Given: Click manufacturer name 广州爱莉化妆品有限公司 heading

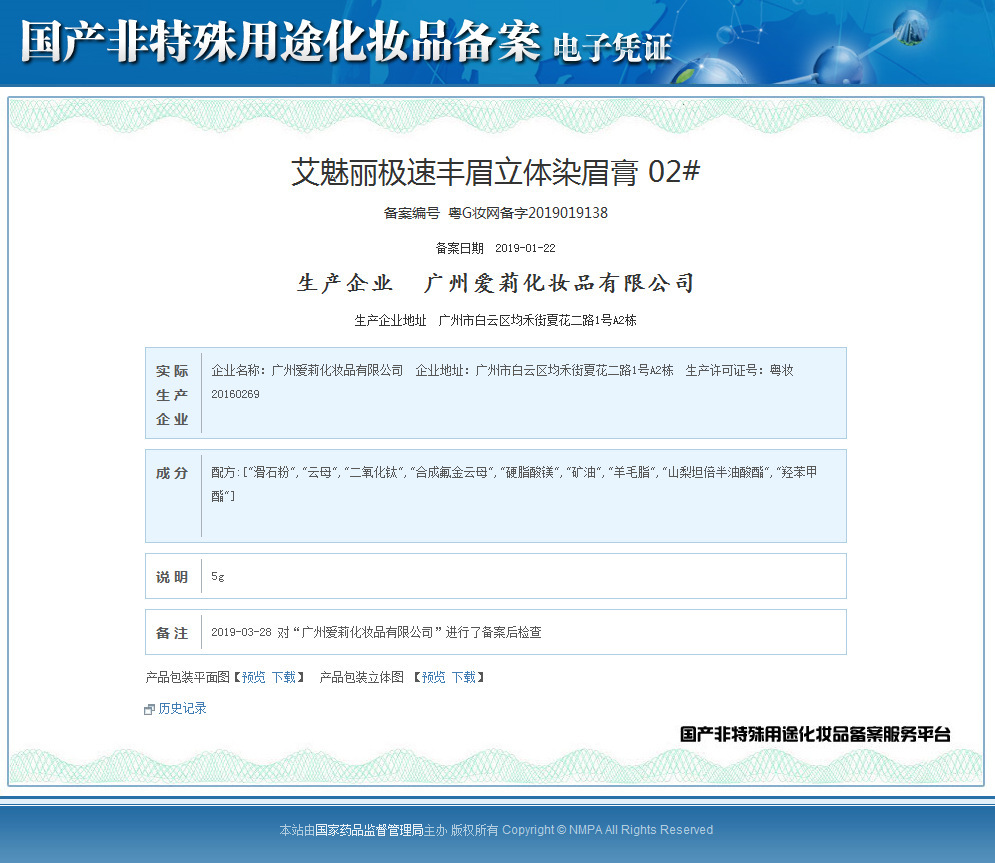Looking at the screenshot, I should (559, 283).
